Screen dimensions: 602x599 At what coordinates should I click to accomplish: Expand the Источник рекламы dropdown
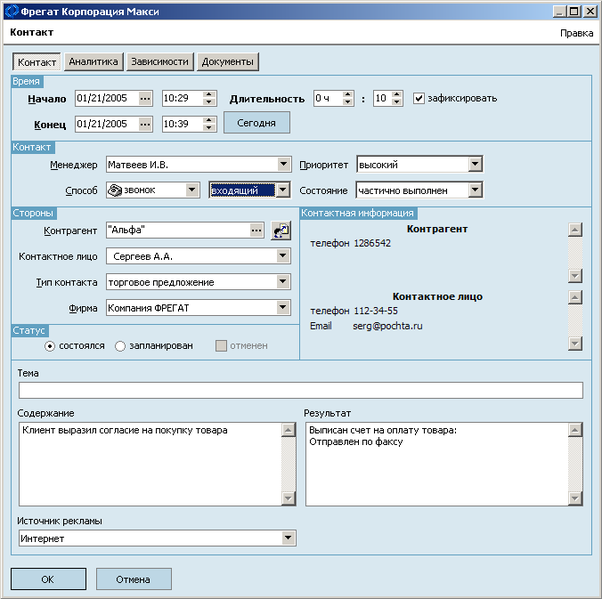(288, 538)
